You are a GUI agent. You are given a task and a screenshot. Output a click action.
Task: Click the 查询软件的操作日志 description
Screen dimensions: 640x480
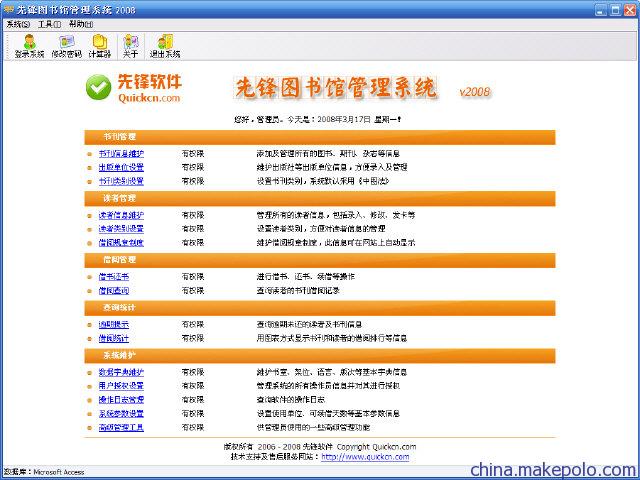click(291, 400)
